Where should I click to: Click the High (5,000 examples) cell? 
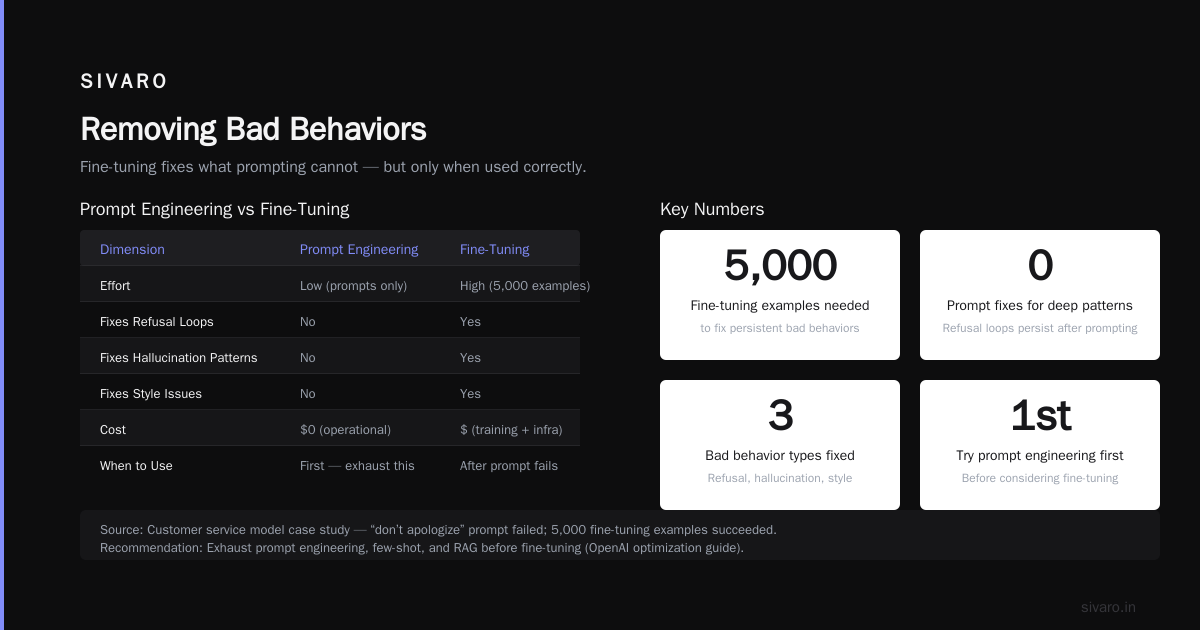point(525,286)
